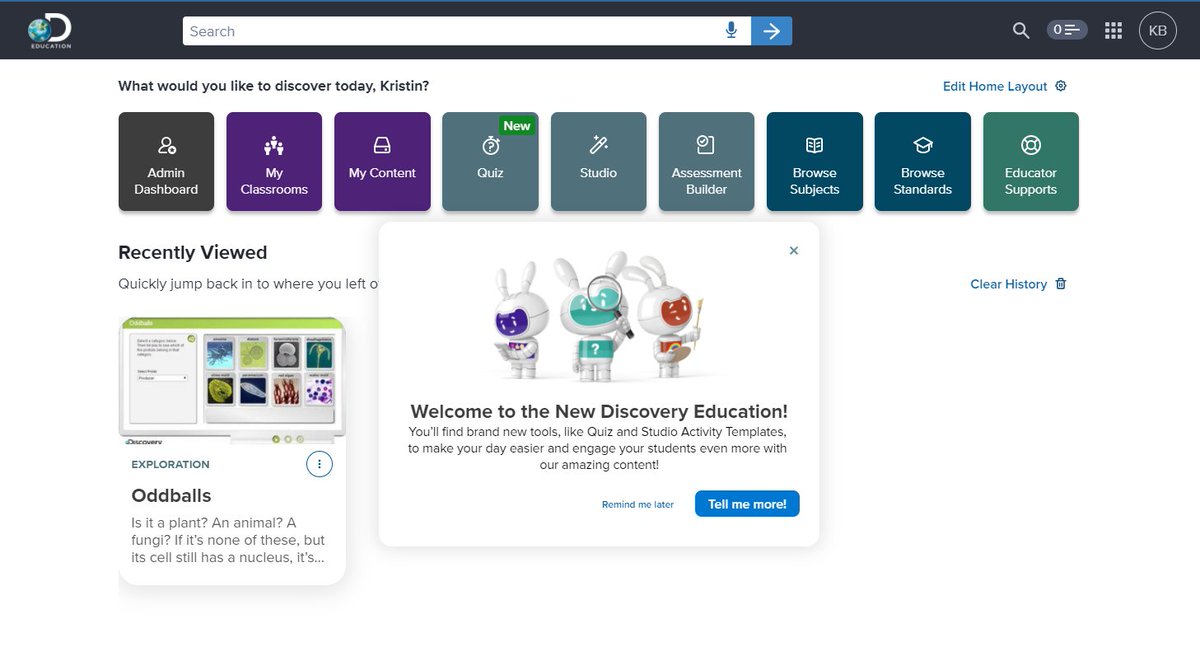The height and width of the screenshot is (647, 1200).
Task: Click the greeting text mentioning Kristin
Action: tap(273, 86)
